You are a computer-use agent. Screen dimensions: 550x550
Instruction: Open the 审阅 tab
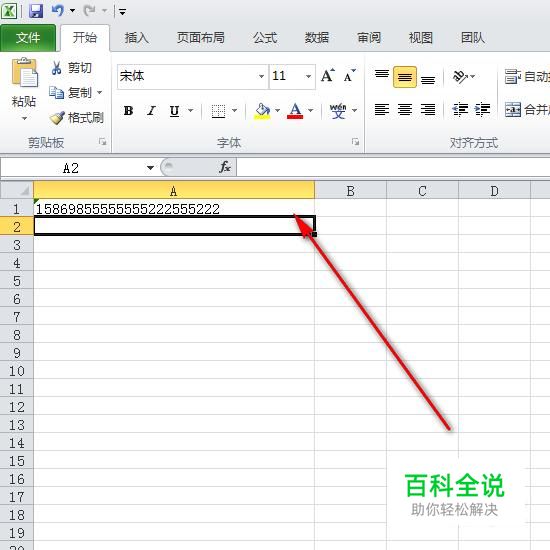tap(369, 38)
